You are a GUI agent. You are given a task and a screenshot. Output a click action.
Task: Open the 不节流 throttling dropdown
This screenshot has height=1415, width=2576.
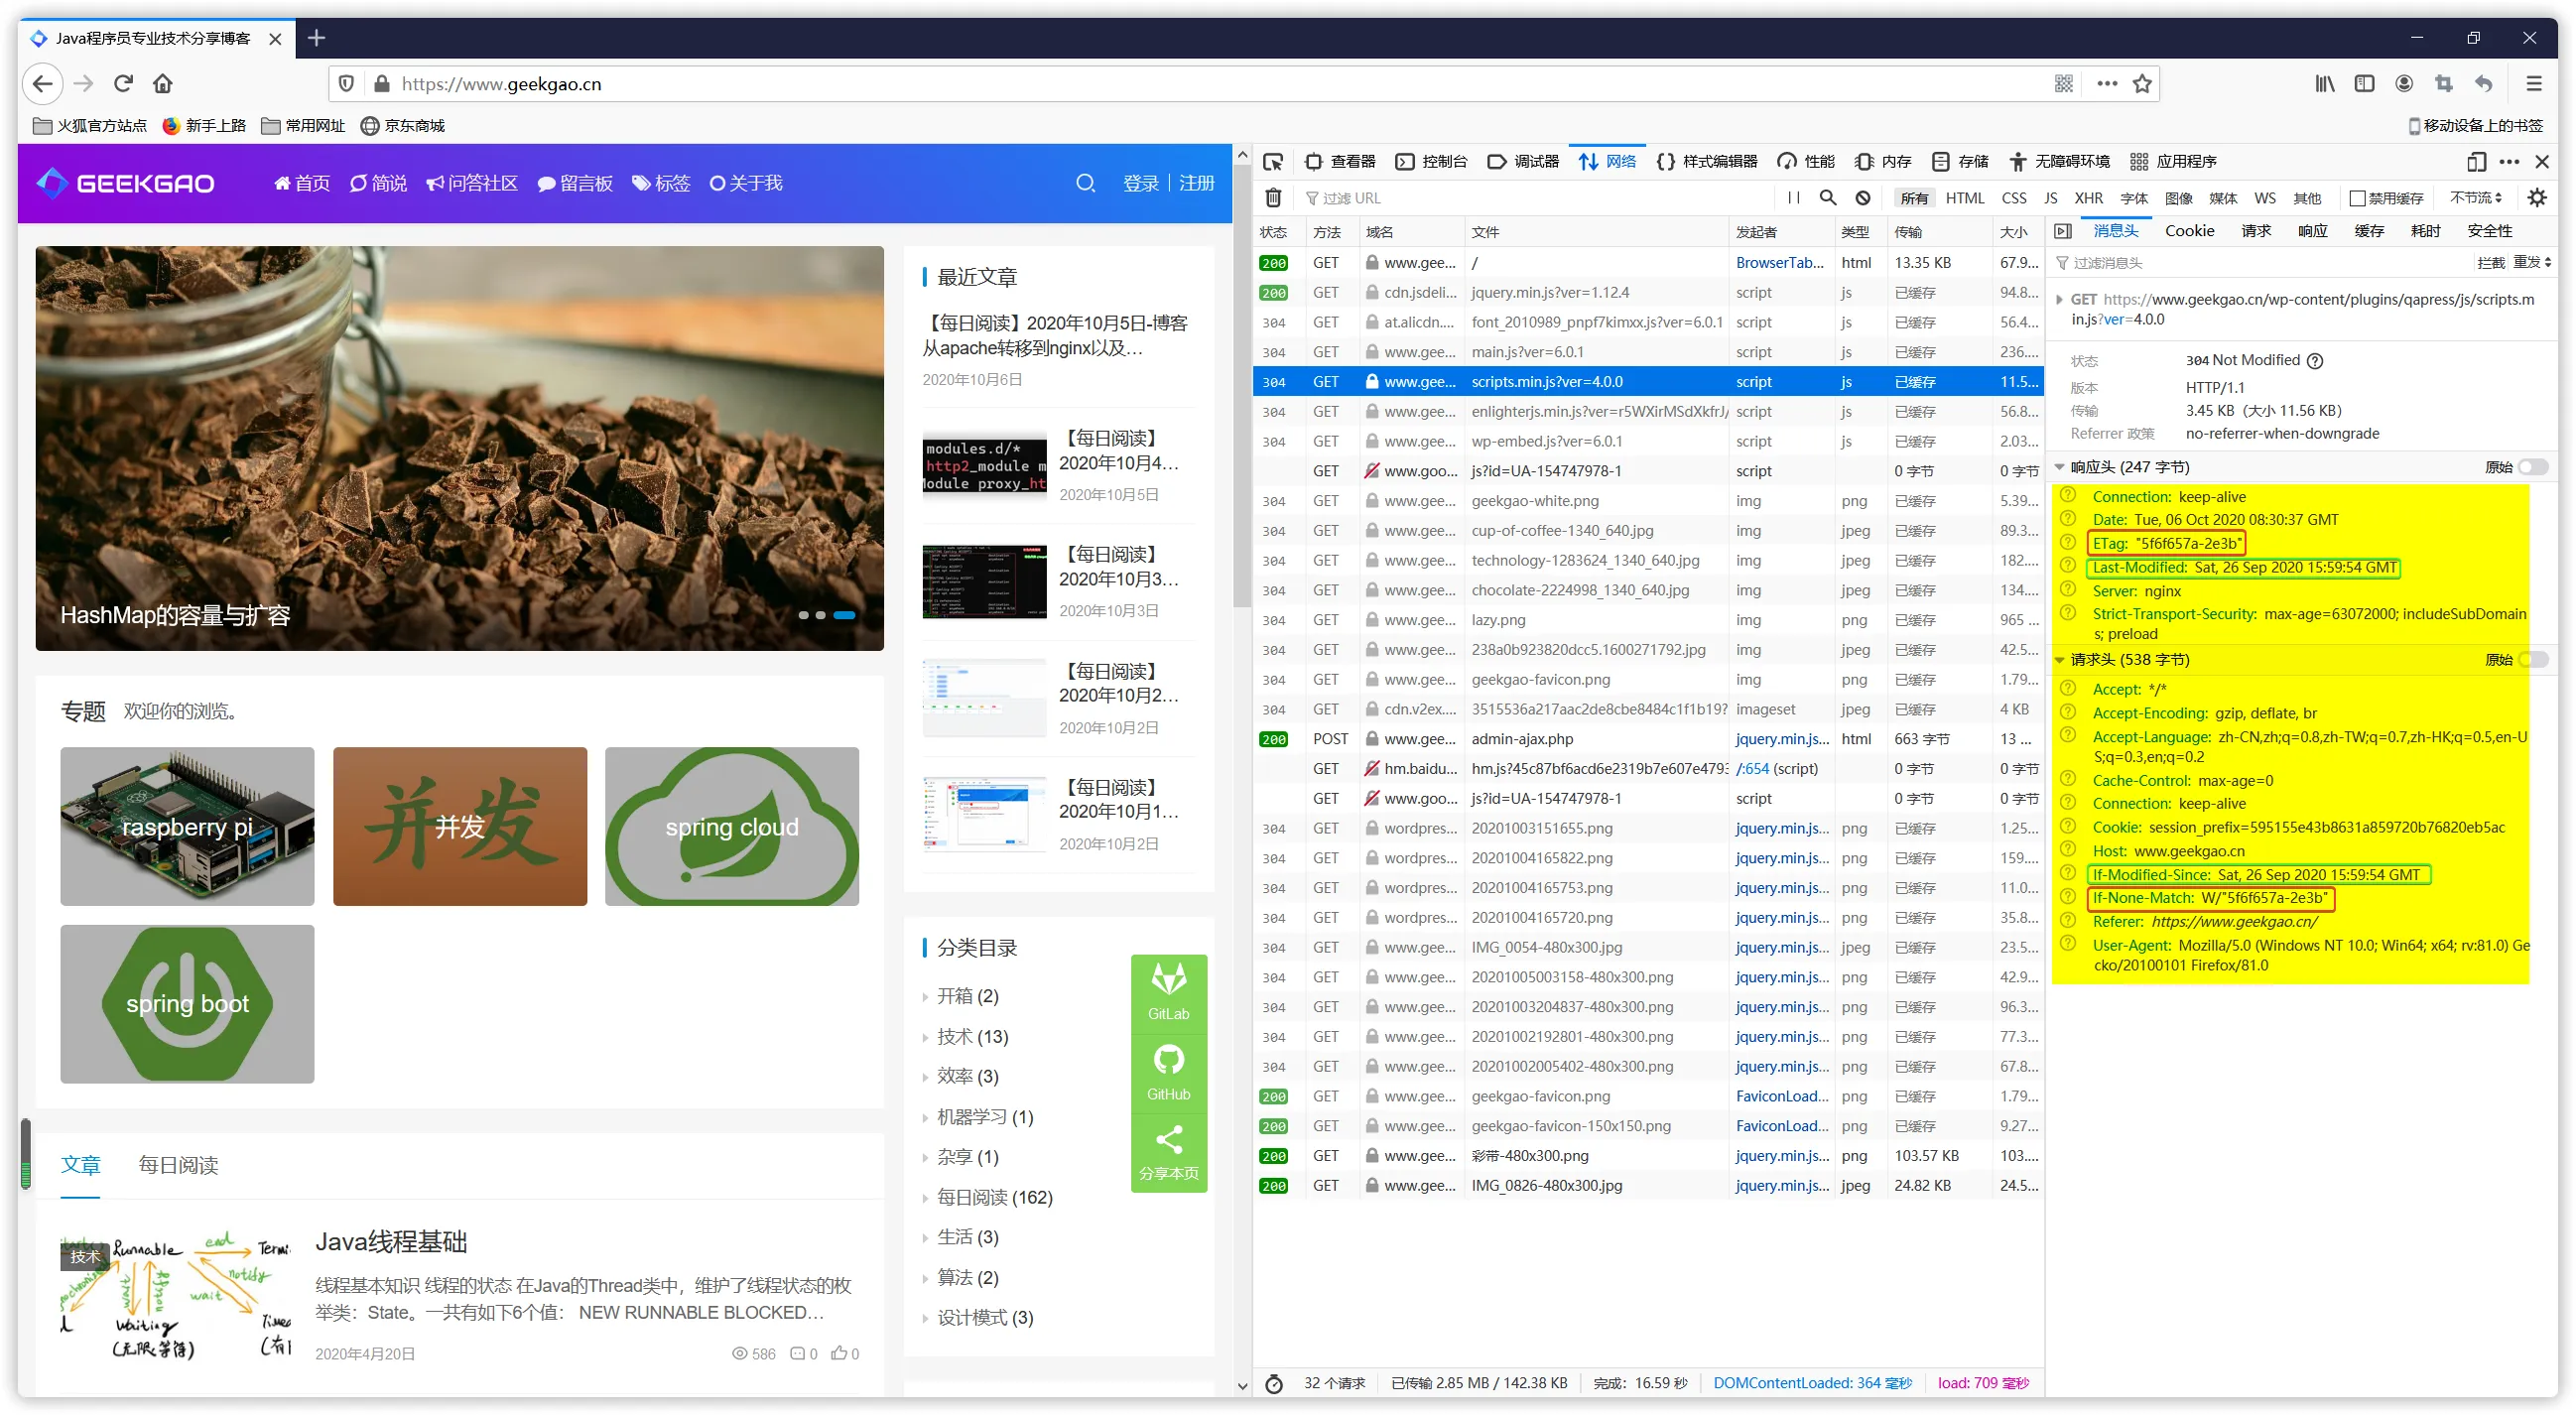2475,198
